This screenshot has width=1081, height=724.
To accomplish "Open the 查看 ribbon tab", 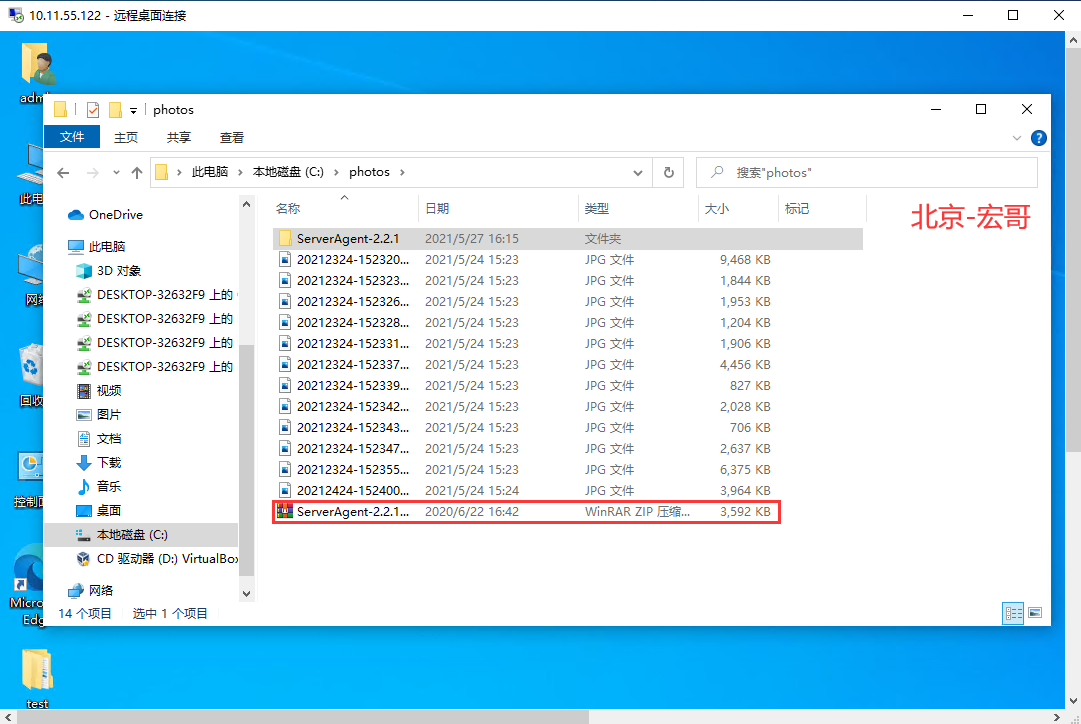I will (232, 137).
